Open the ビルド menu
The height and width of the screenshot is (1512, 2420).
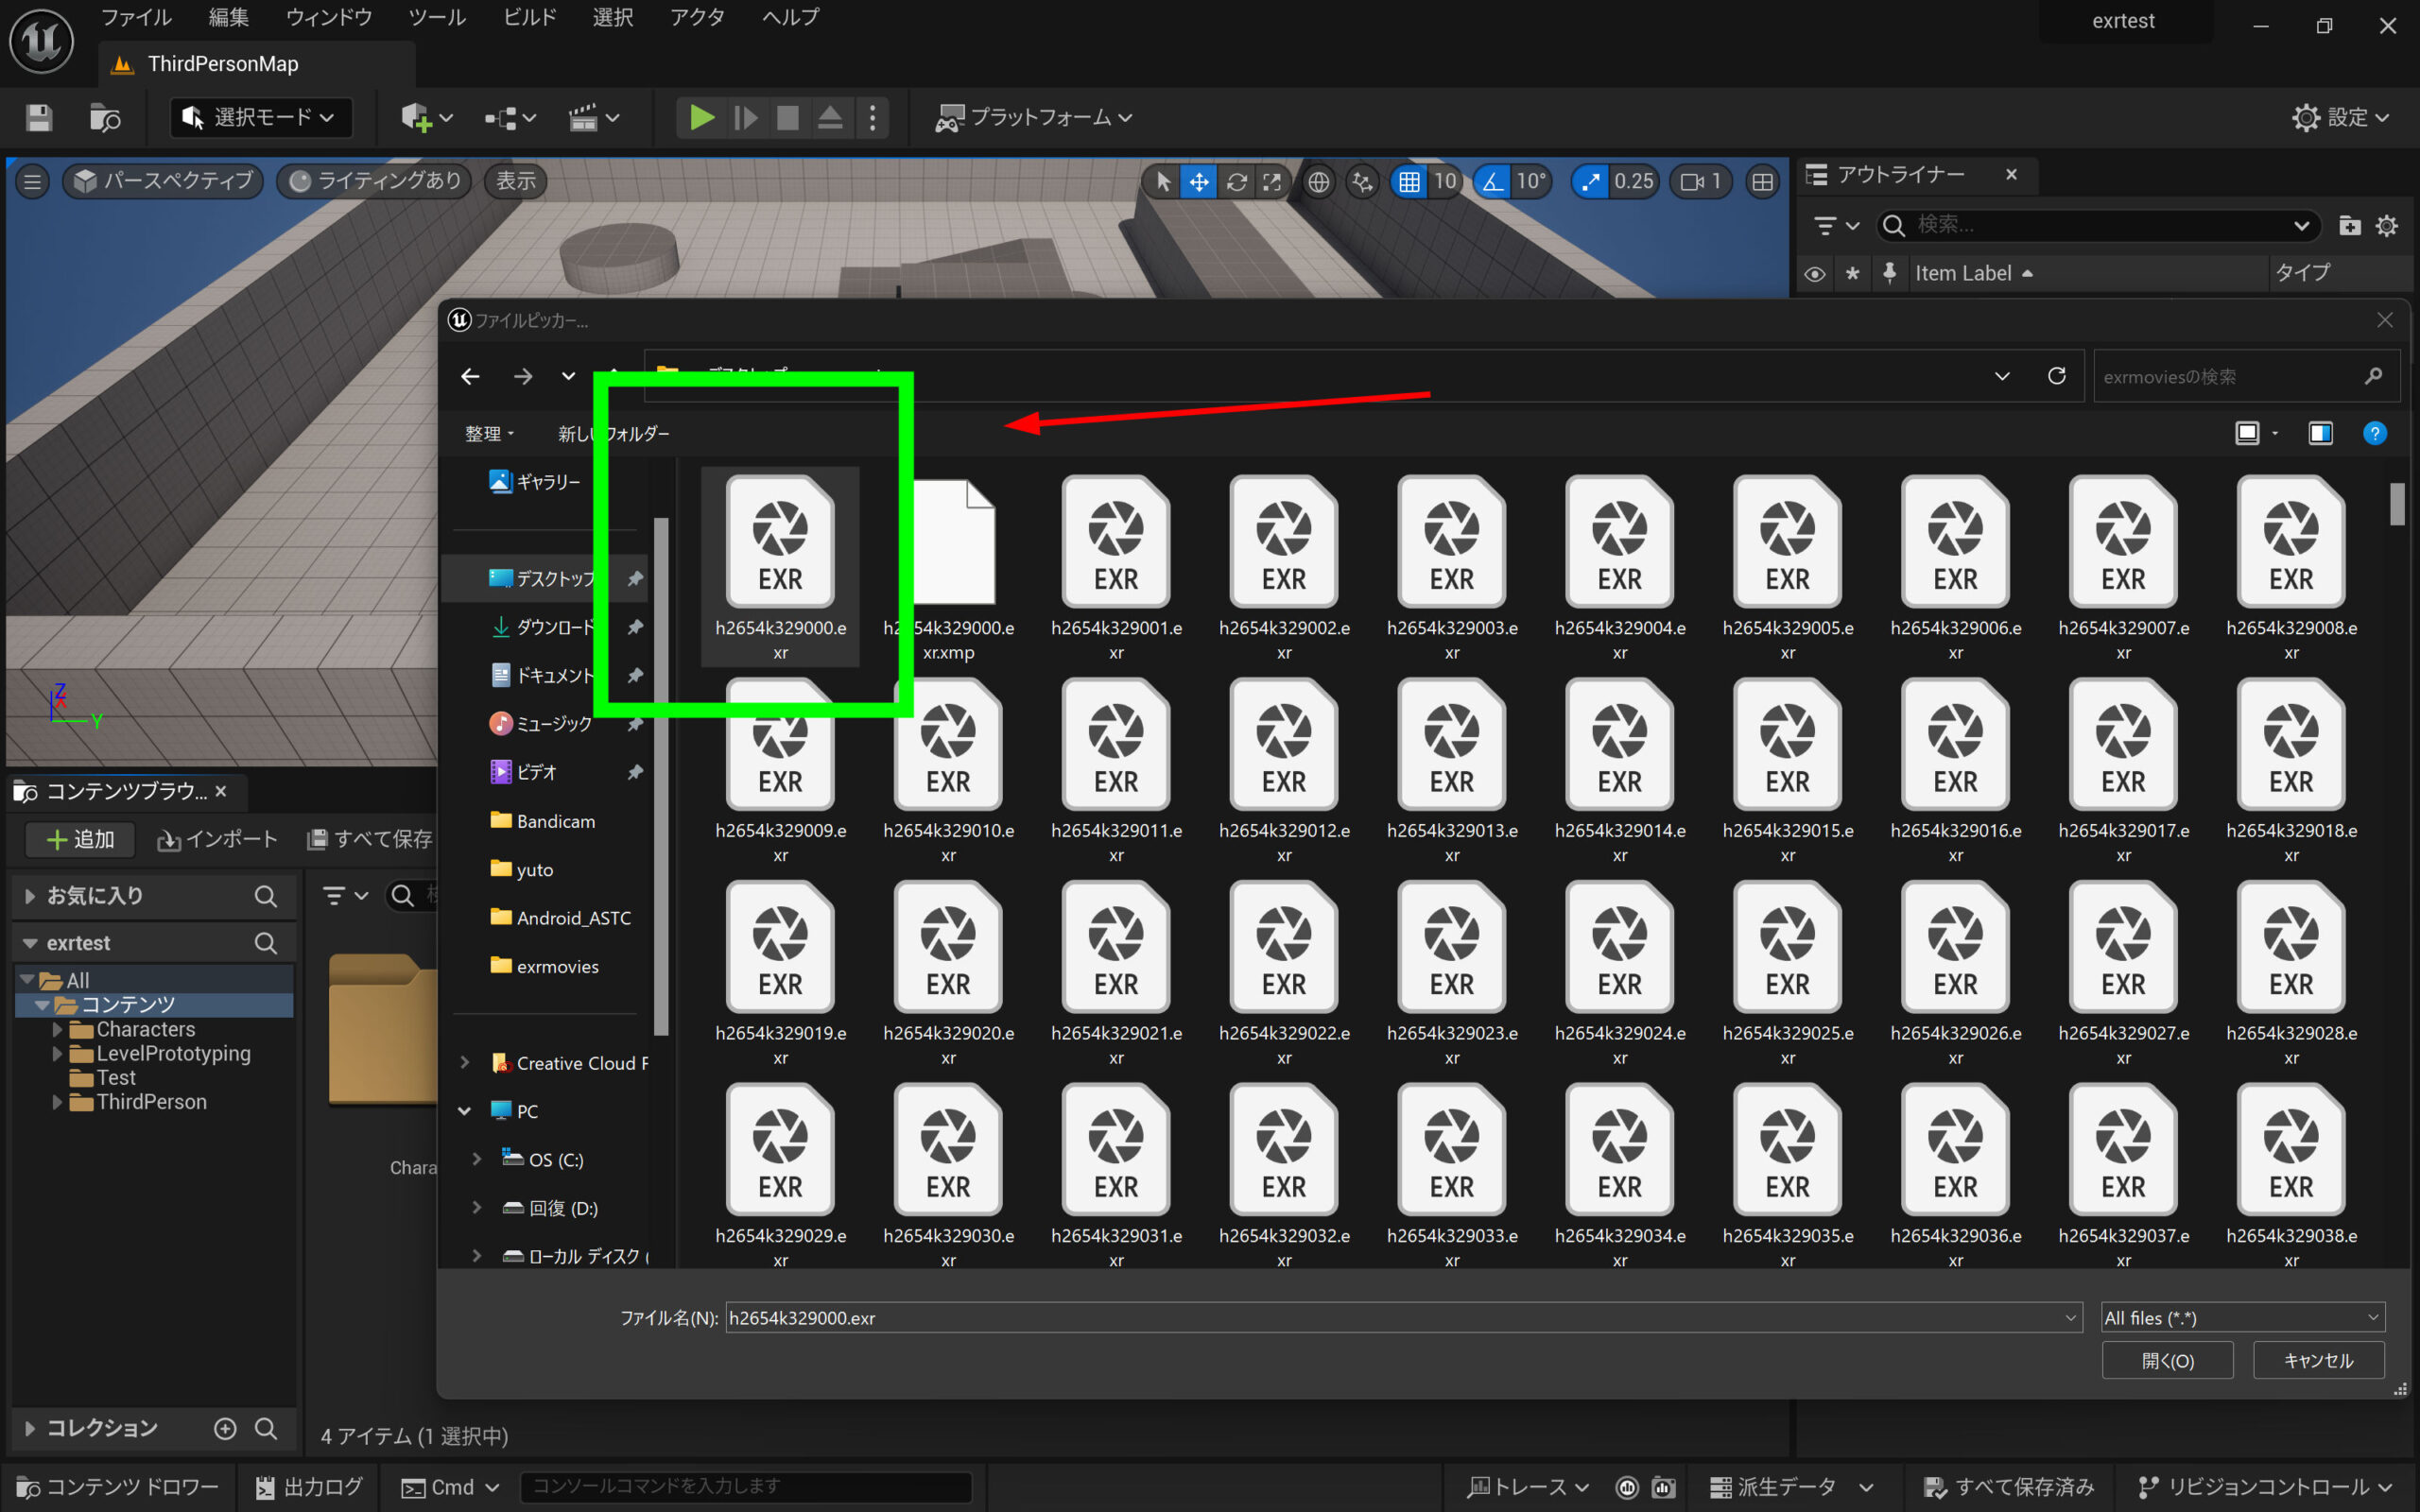(x=529, y=17)
